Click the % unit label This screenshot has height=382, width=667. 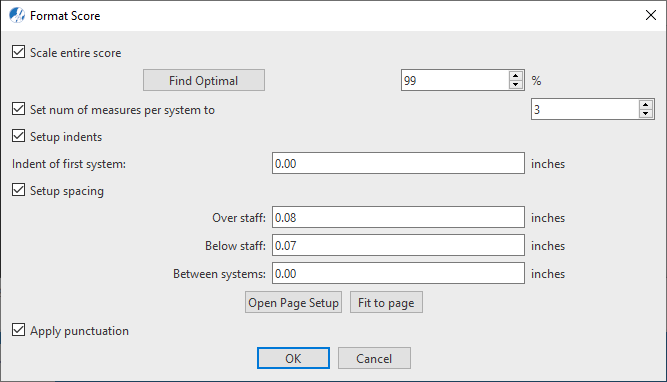(x=536, y=81)
